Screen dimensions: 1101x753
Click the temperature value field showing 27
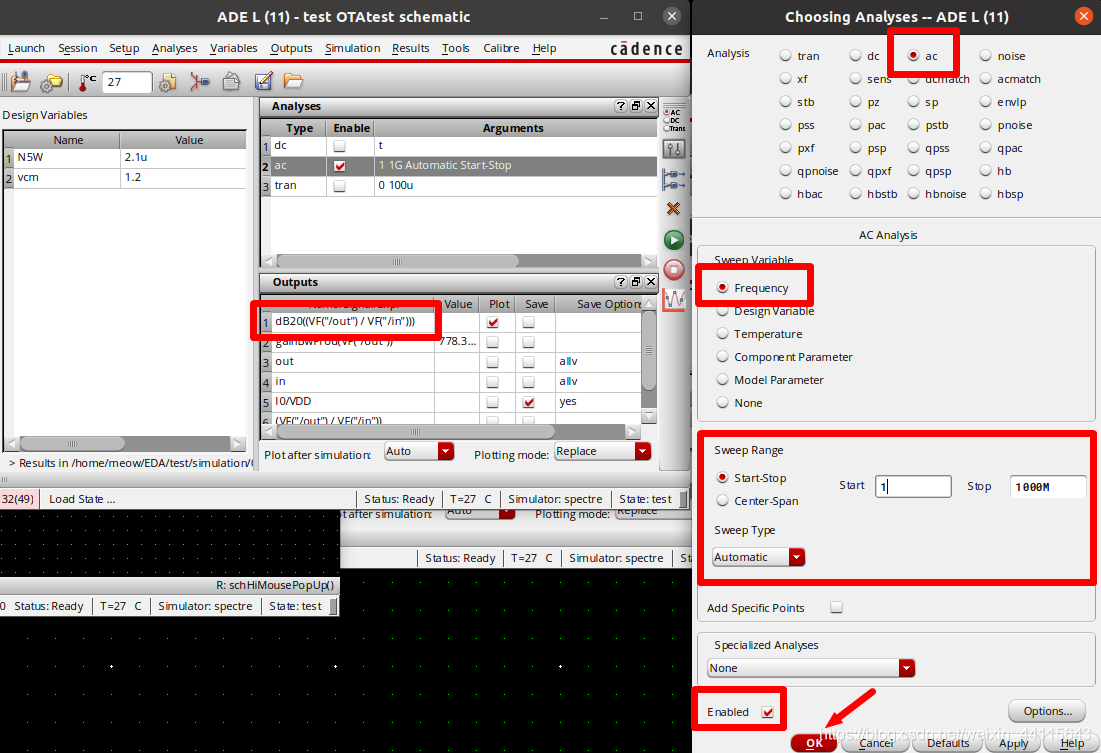point(127,82)
